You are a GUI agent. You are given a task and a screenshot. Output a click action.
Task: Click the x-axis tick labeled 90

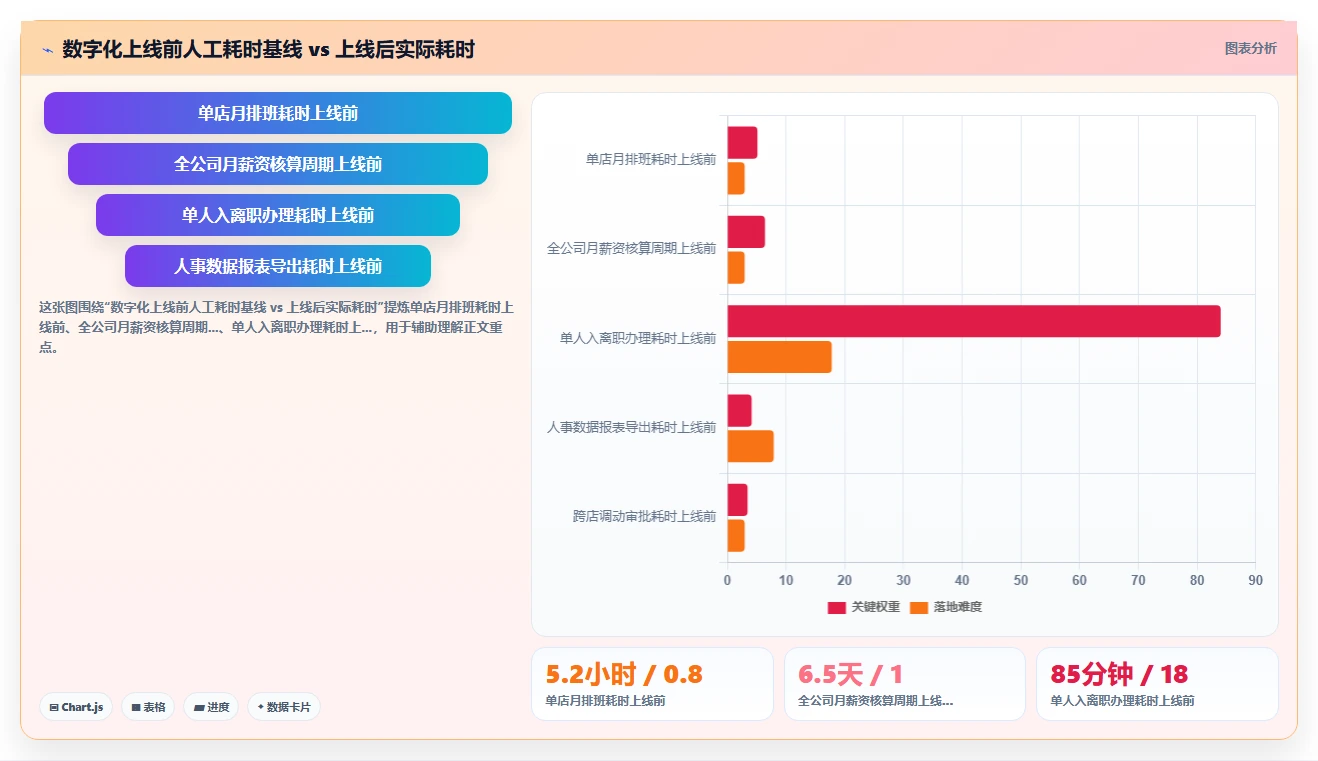tap(1255, 581)
